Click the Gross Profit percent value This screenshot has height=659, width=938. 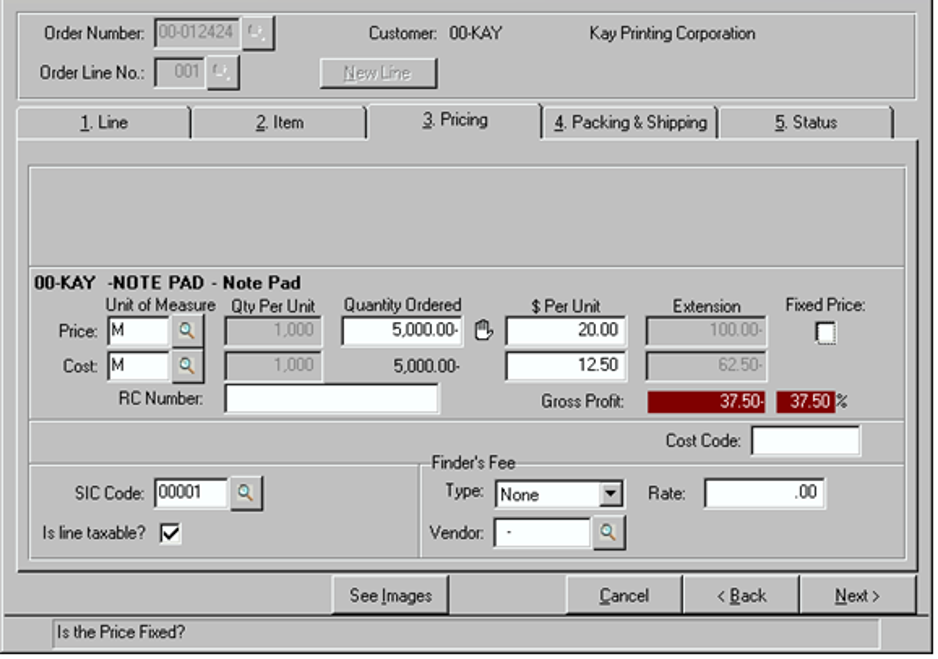805,401
